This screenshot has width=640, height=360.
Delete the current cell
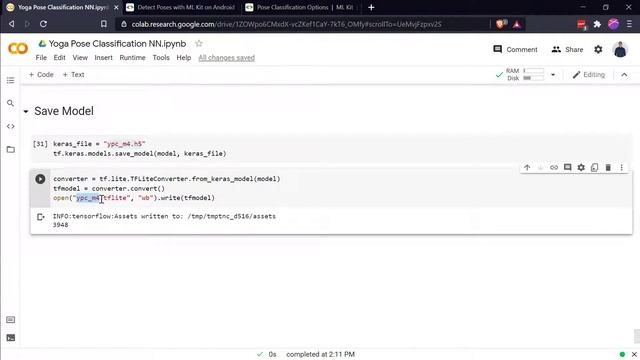[608, 167]
